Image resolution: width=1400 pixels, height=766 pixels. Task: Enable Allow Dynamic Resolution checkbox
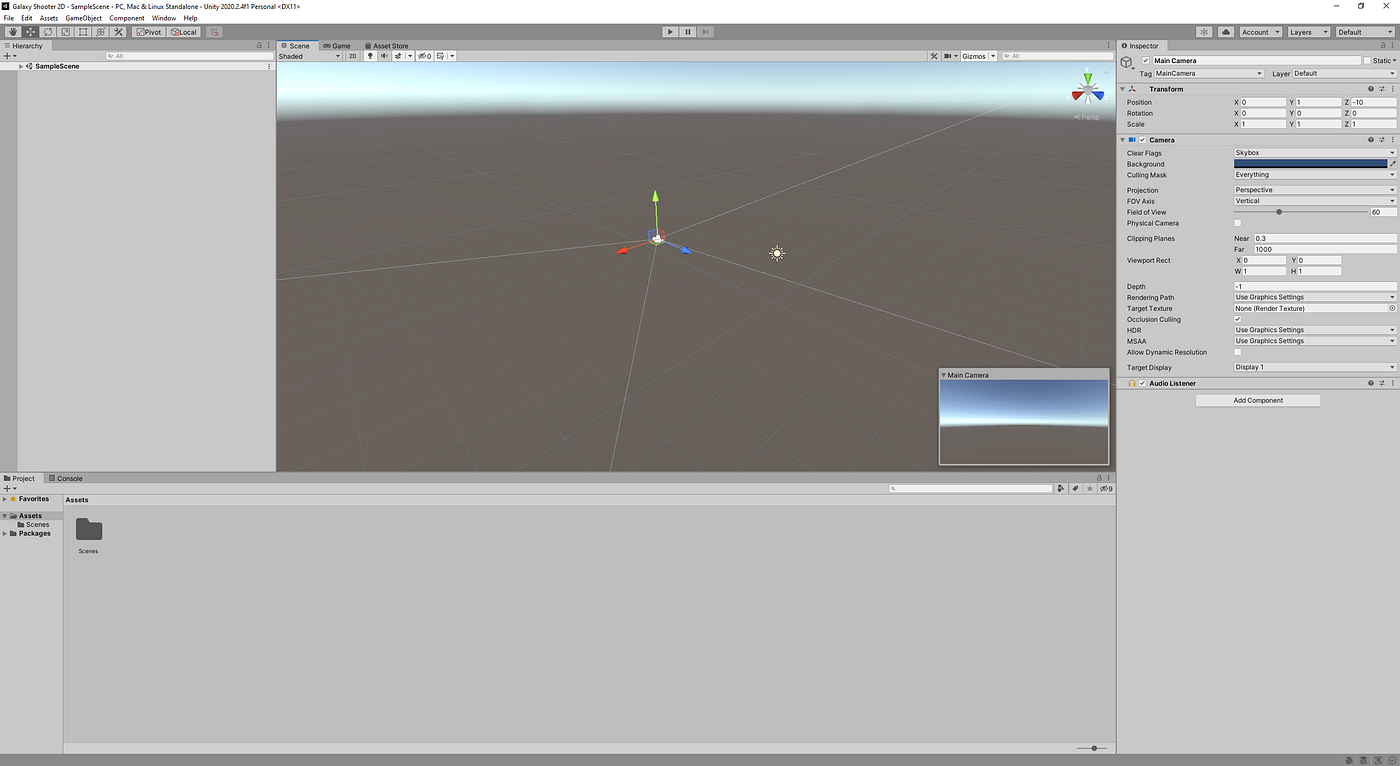point(1238,352)
